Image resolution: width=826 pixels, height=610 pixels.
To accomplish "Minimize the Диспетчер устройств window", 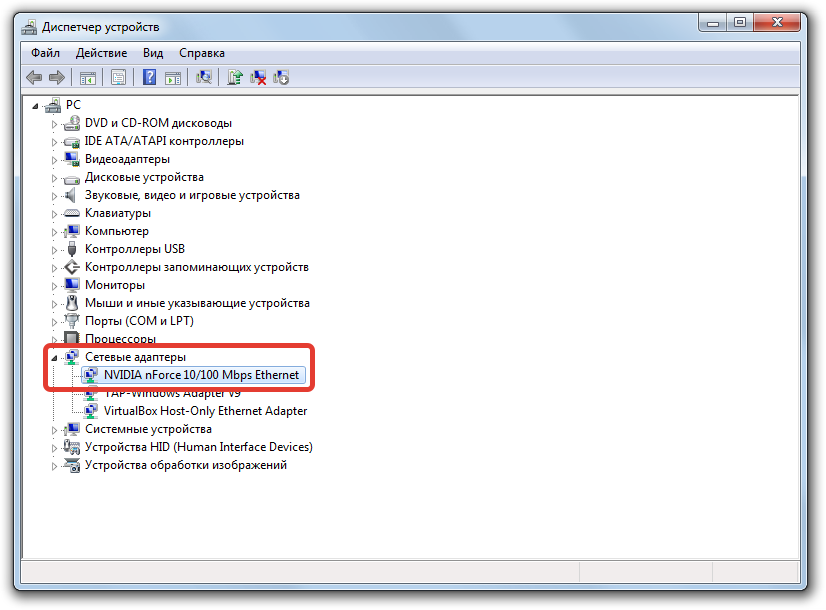I will pyautogui.click(x=713, y=23).
